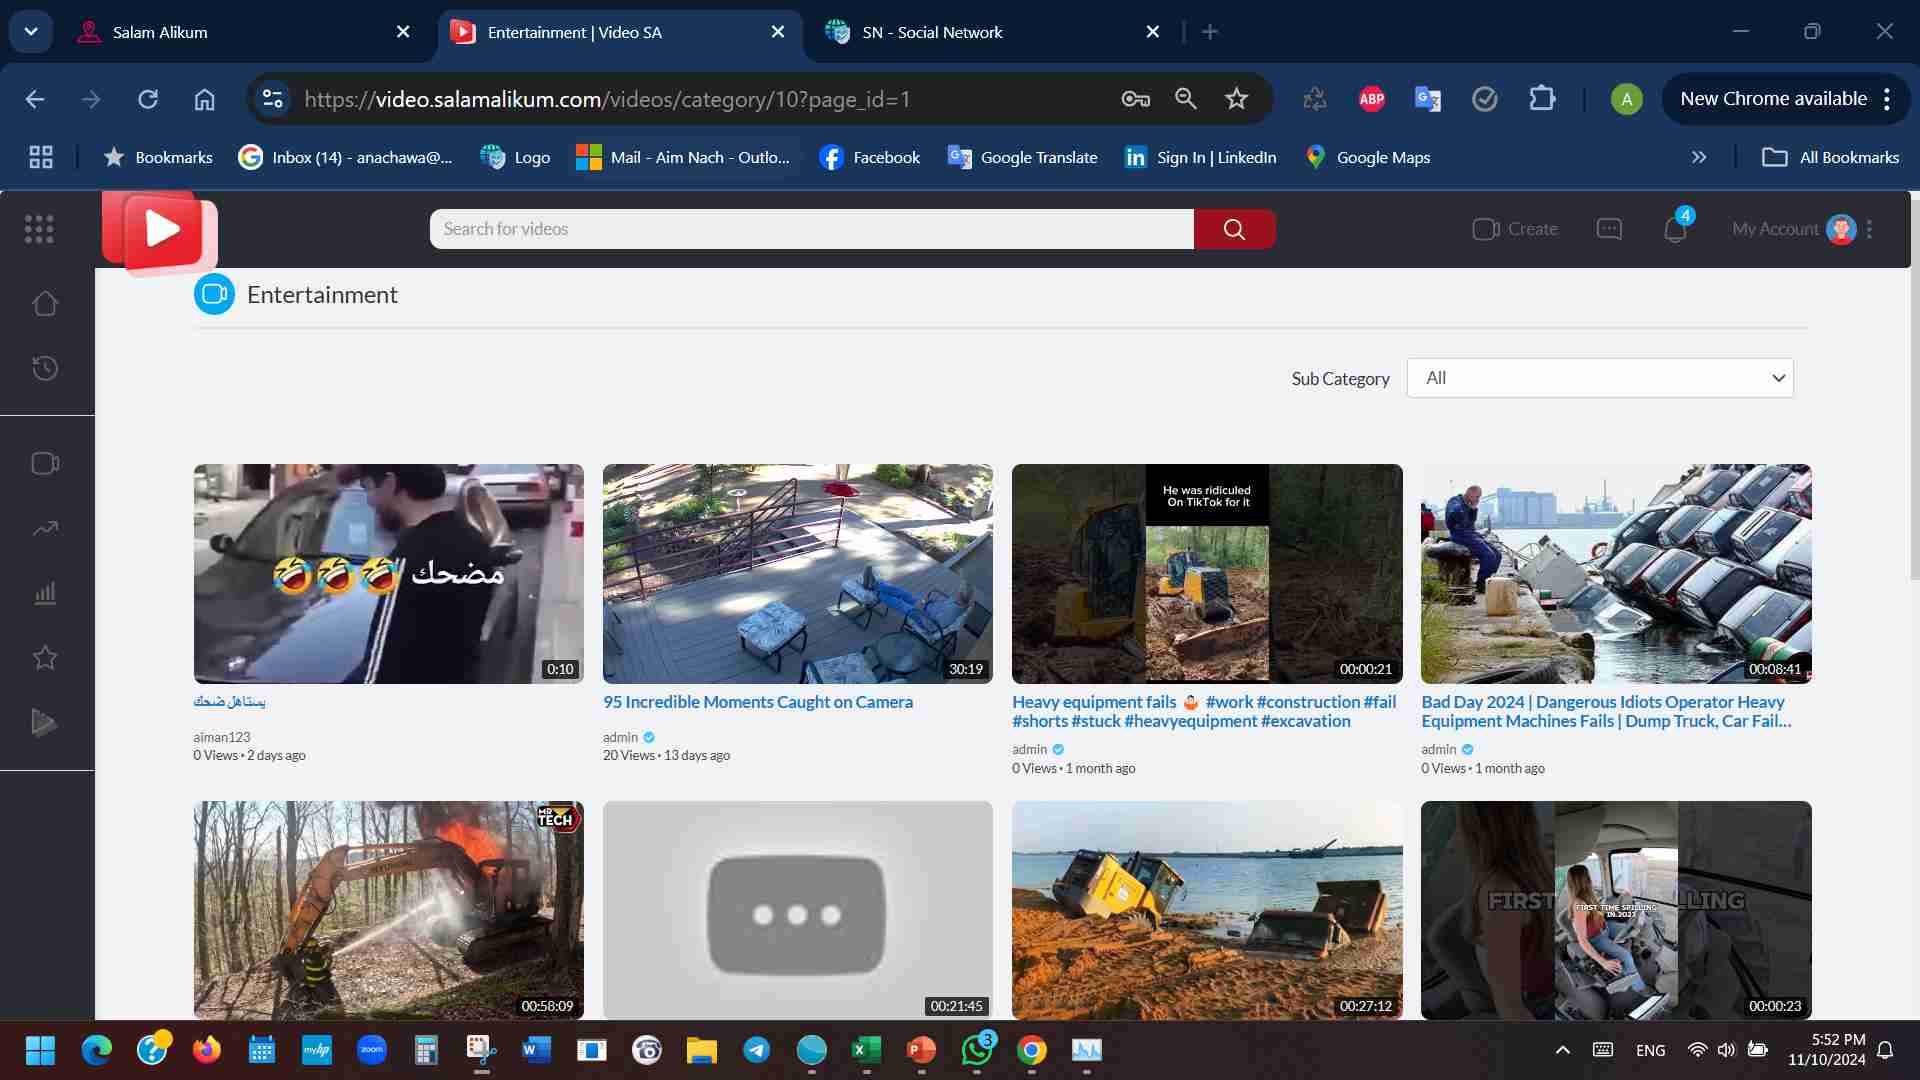Click the AdBlock Plus extension icon

[1371, 99]
